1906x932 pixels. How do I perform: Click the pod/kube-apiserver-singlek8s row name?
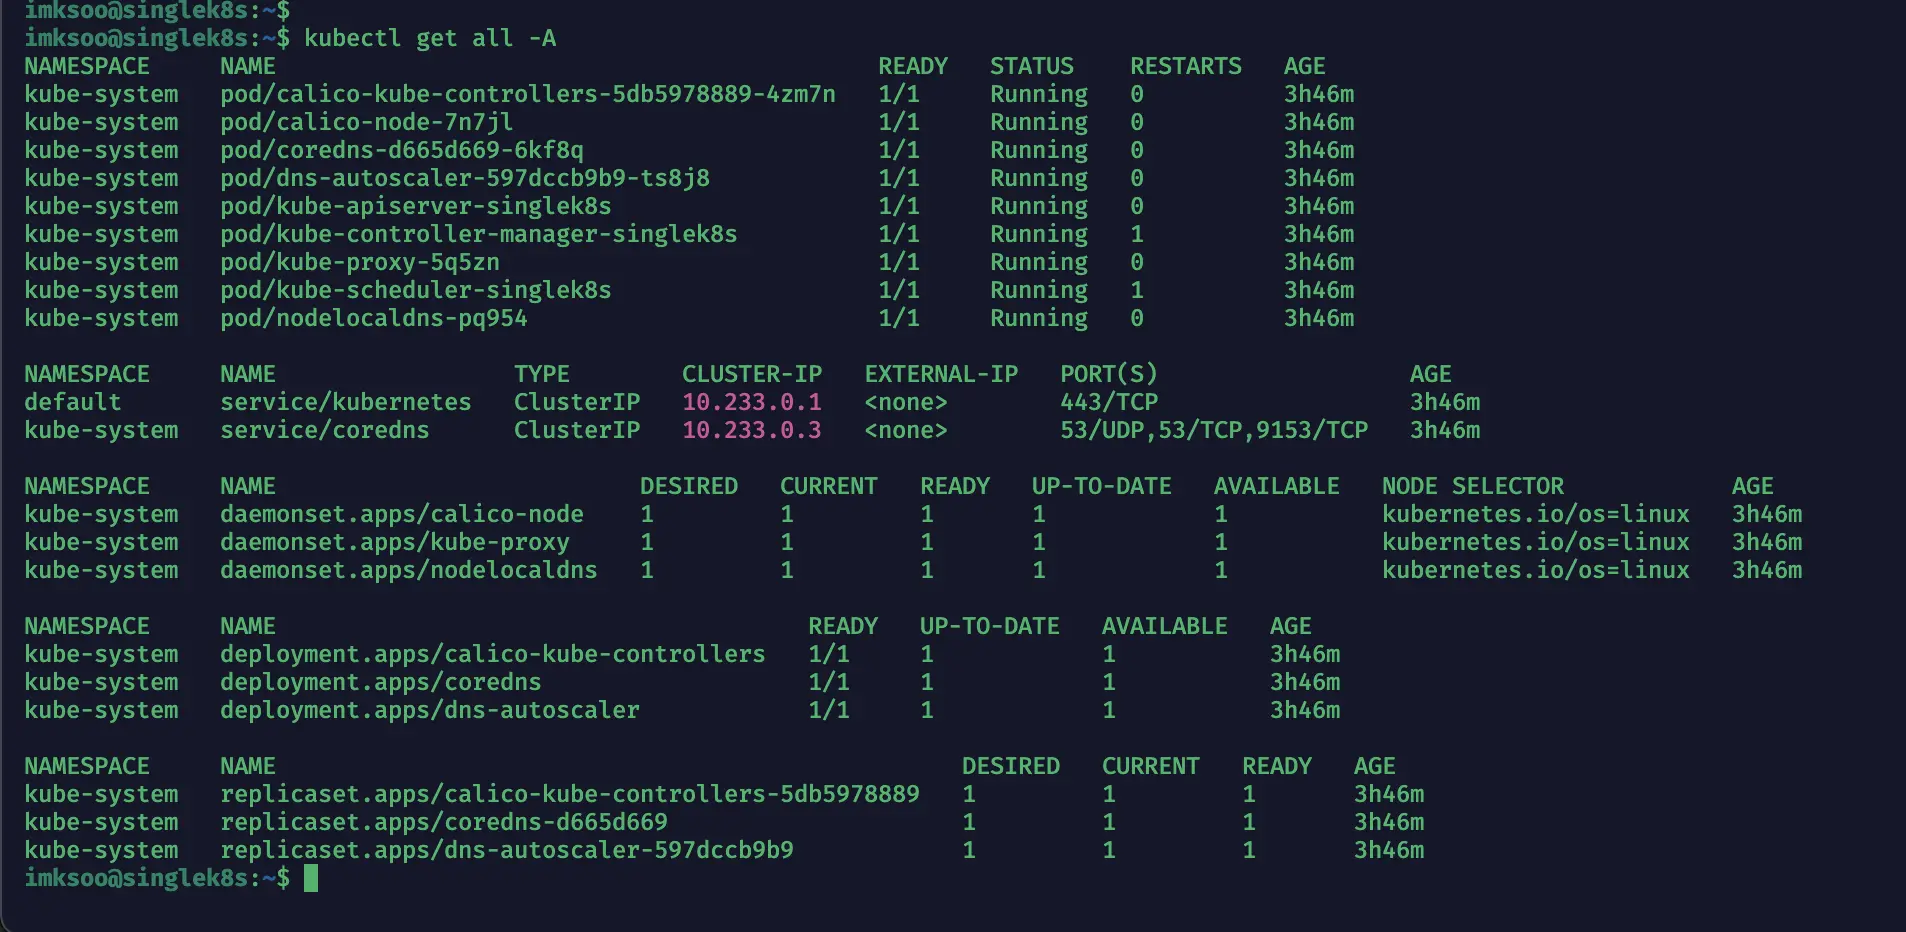point(415,206)
